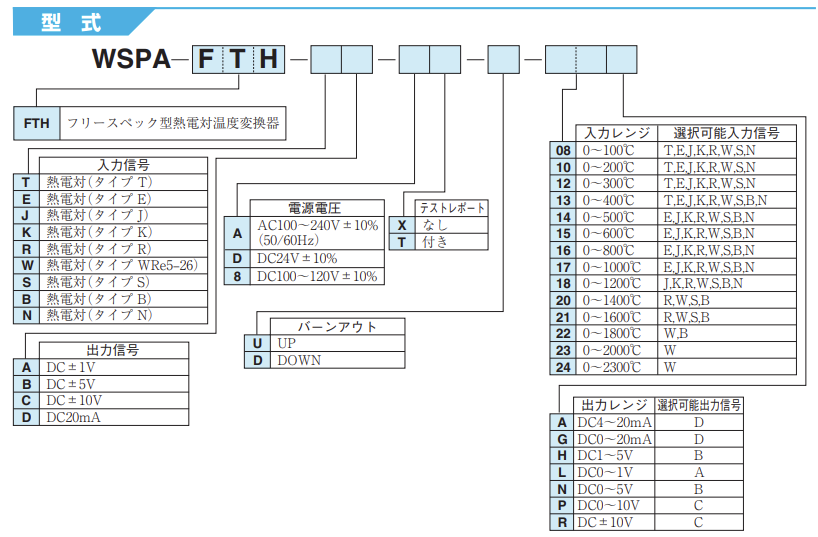
Task: Click the 出力レンジ column header
Action: pos(614,405)
